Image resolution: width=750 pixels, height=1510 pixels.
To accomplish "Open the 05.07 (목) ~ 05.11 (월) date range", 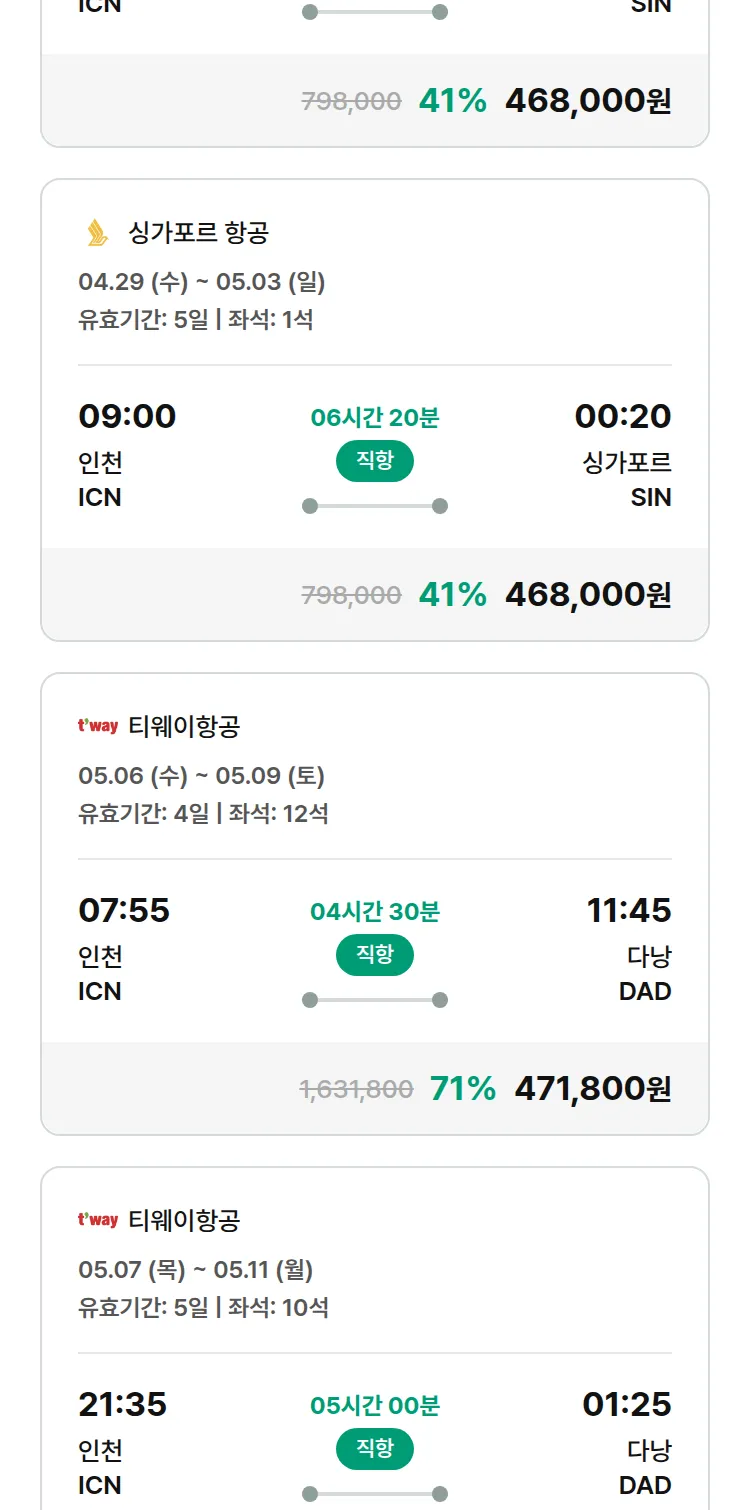I will (x=196, y=1270).
